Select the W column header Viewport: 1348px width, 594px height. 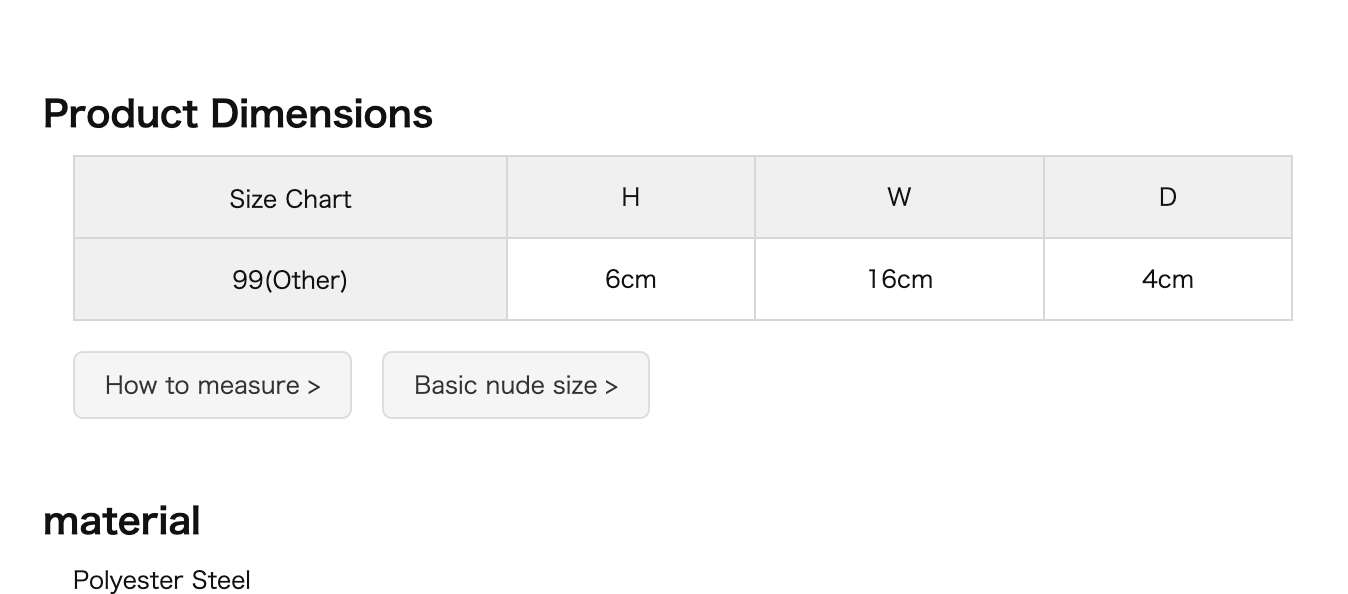pyautogui.click(x=899, y=198)
